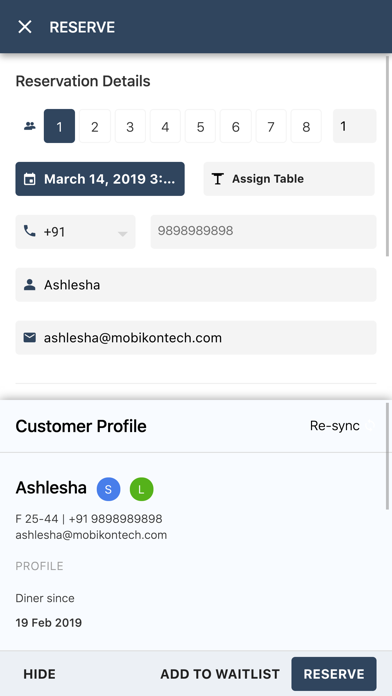Click the table icon in Assign Table
The image size is (392, 696).
point(218,179)
